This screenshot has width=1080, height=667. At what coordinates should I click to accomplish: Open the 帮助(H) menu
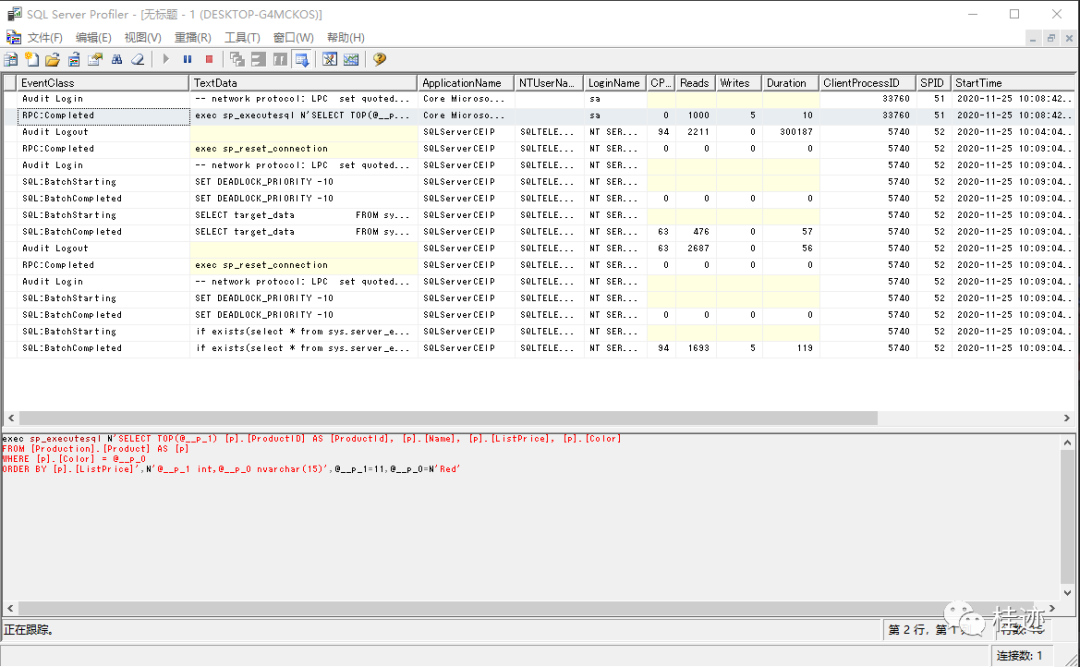pyautogui.click(x=345, y=37)
